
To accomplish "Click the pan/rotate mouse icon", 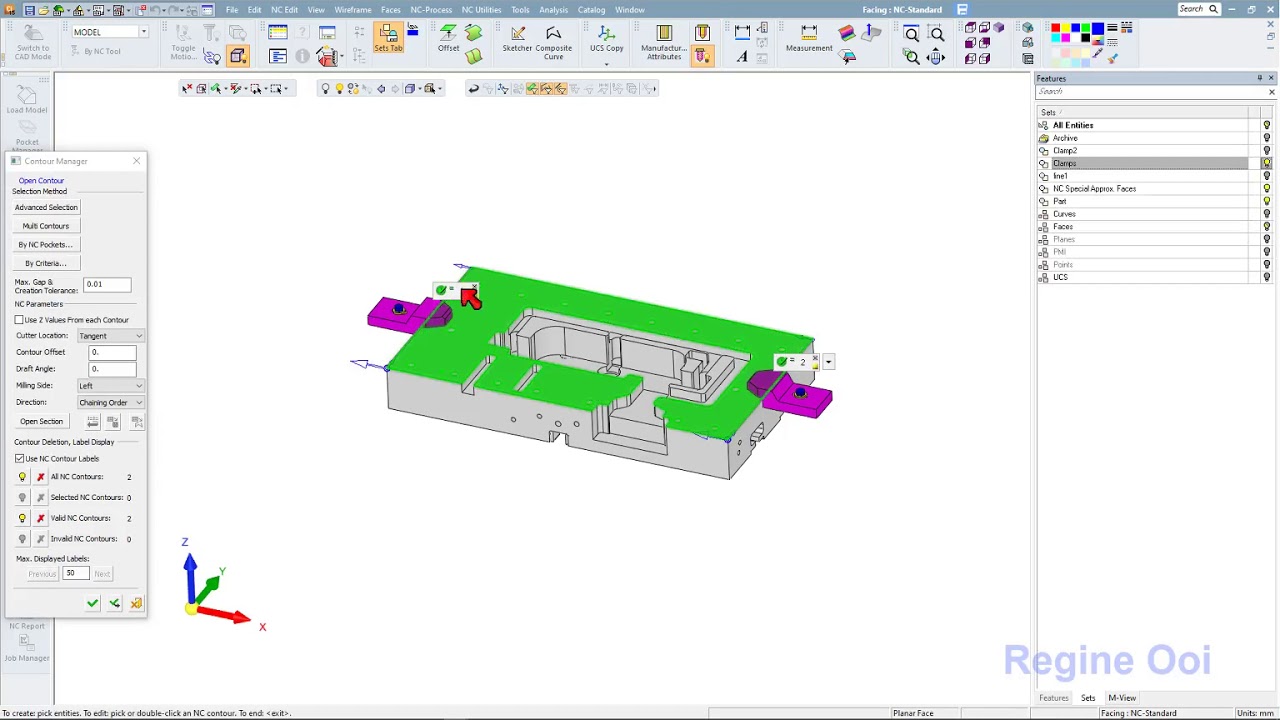I will 937,57.
